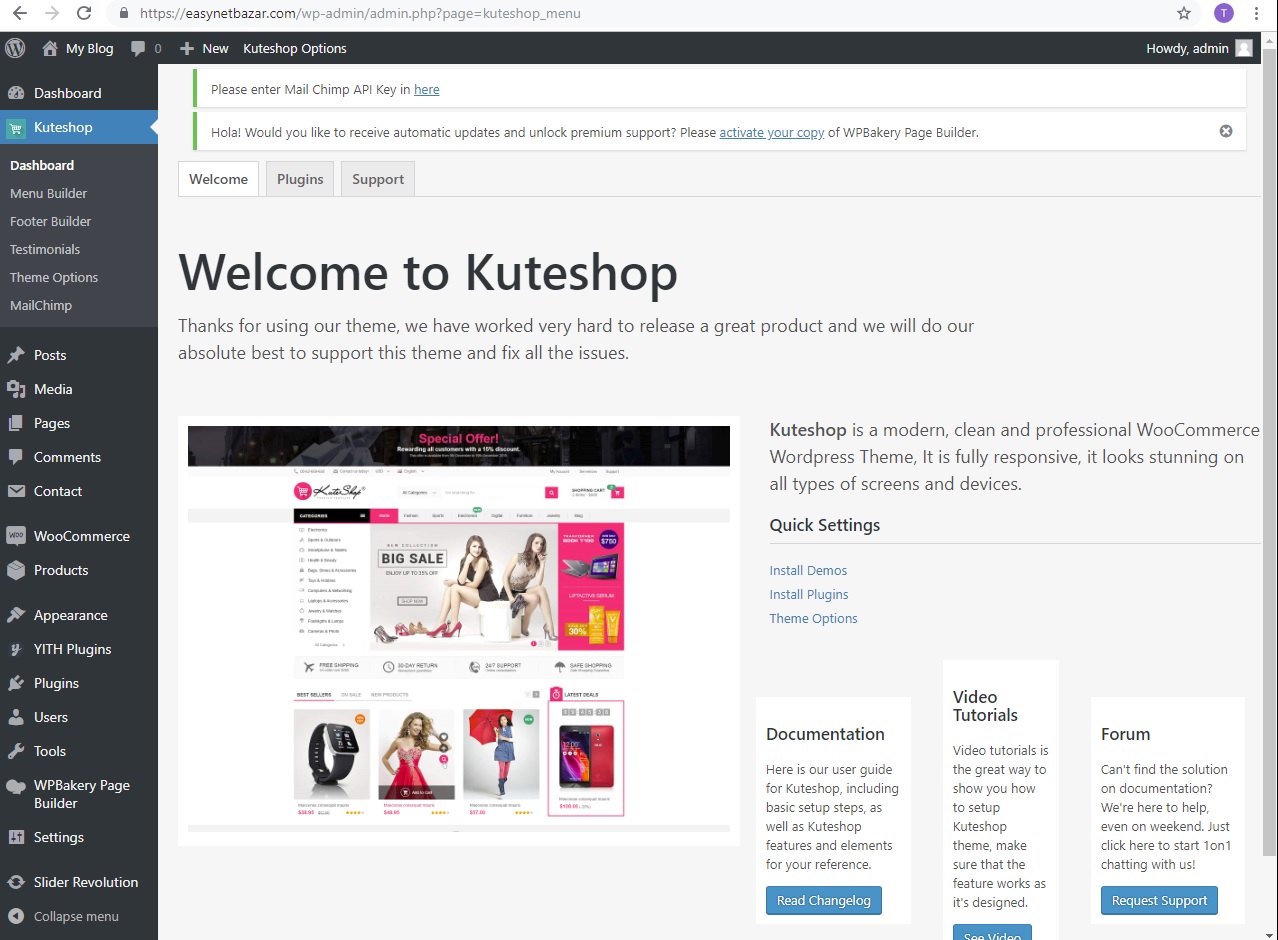1278x940 pixels.
Task: Open Theme Options in Kuteshop submenu
Action: tap(54, 277)
